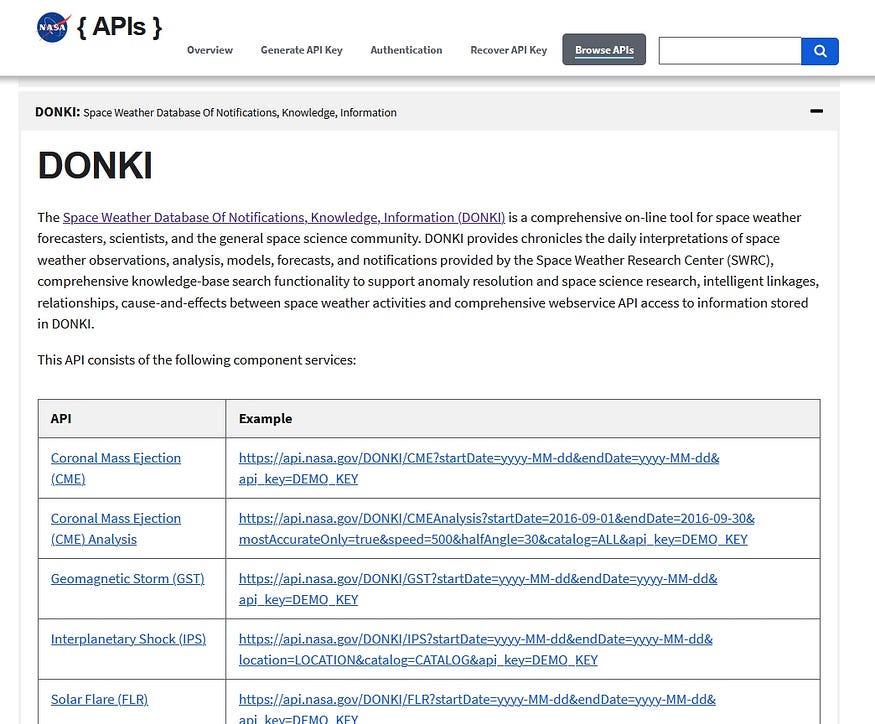
Task: Click the NASA logo icon
Action: tap(54, 27)
